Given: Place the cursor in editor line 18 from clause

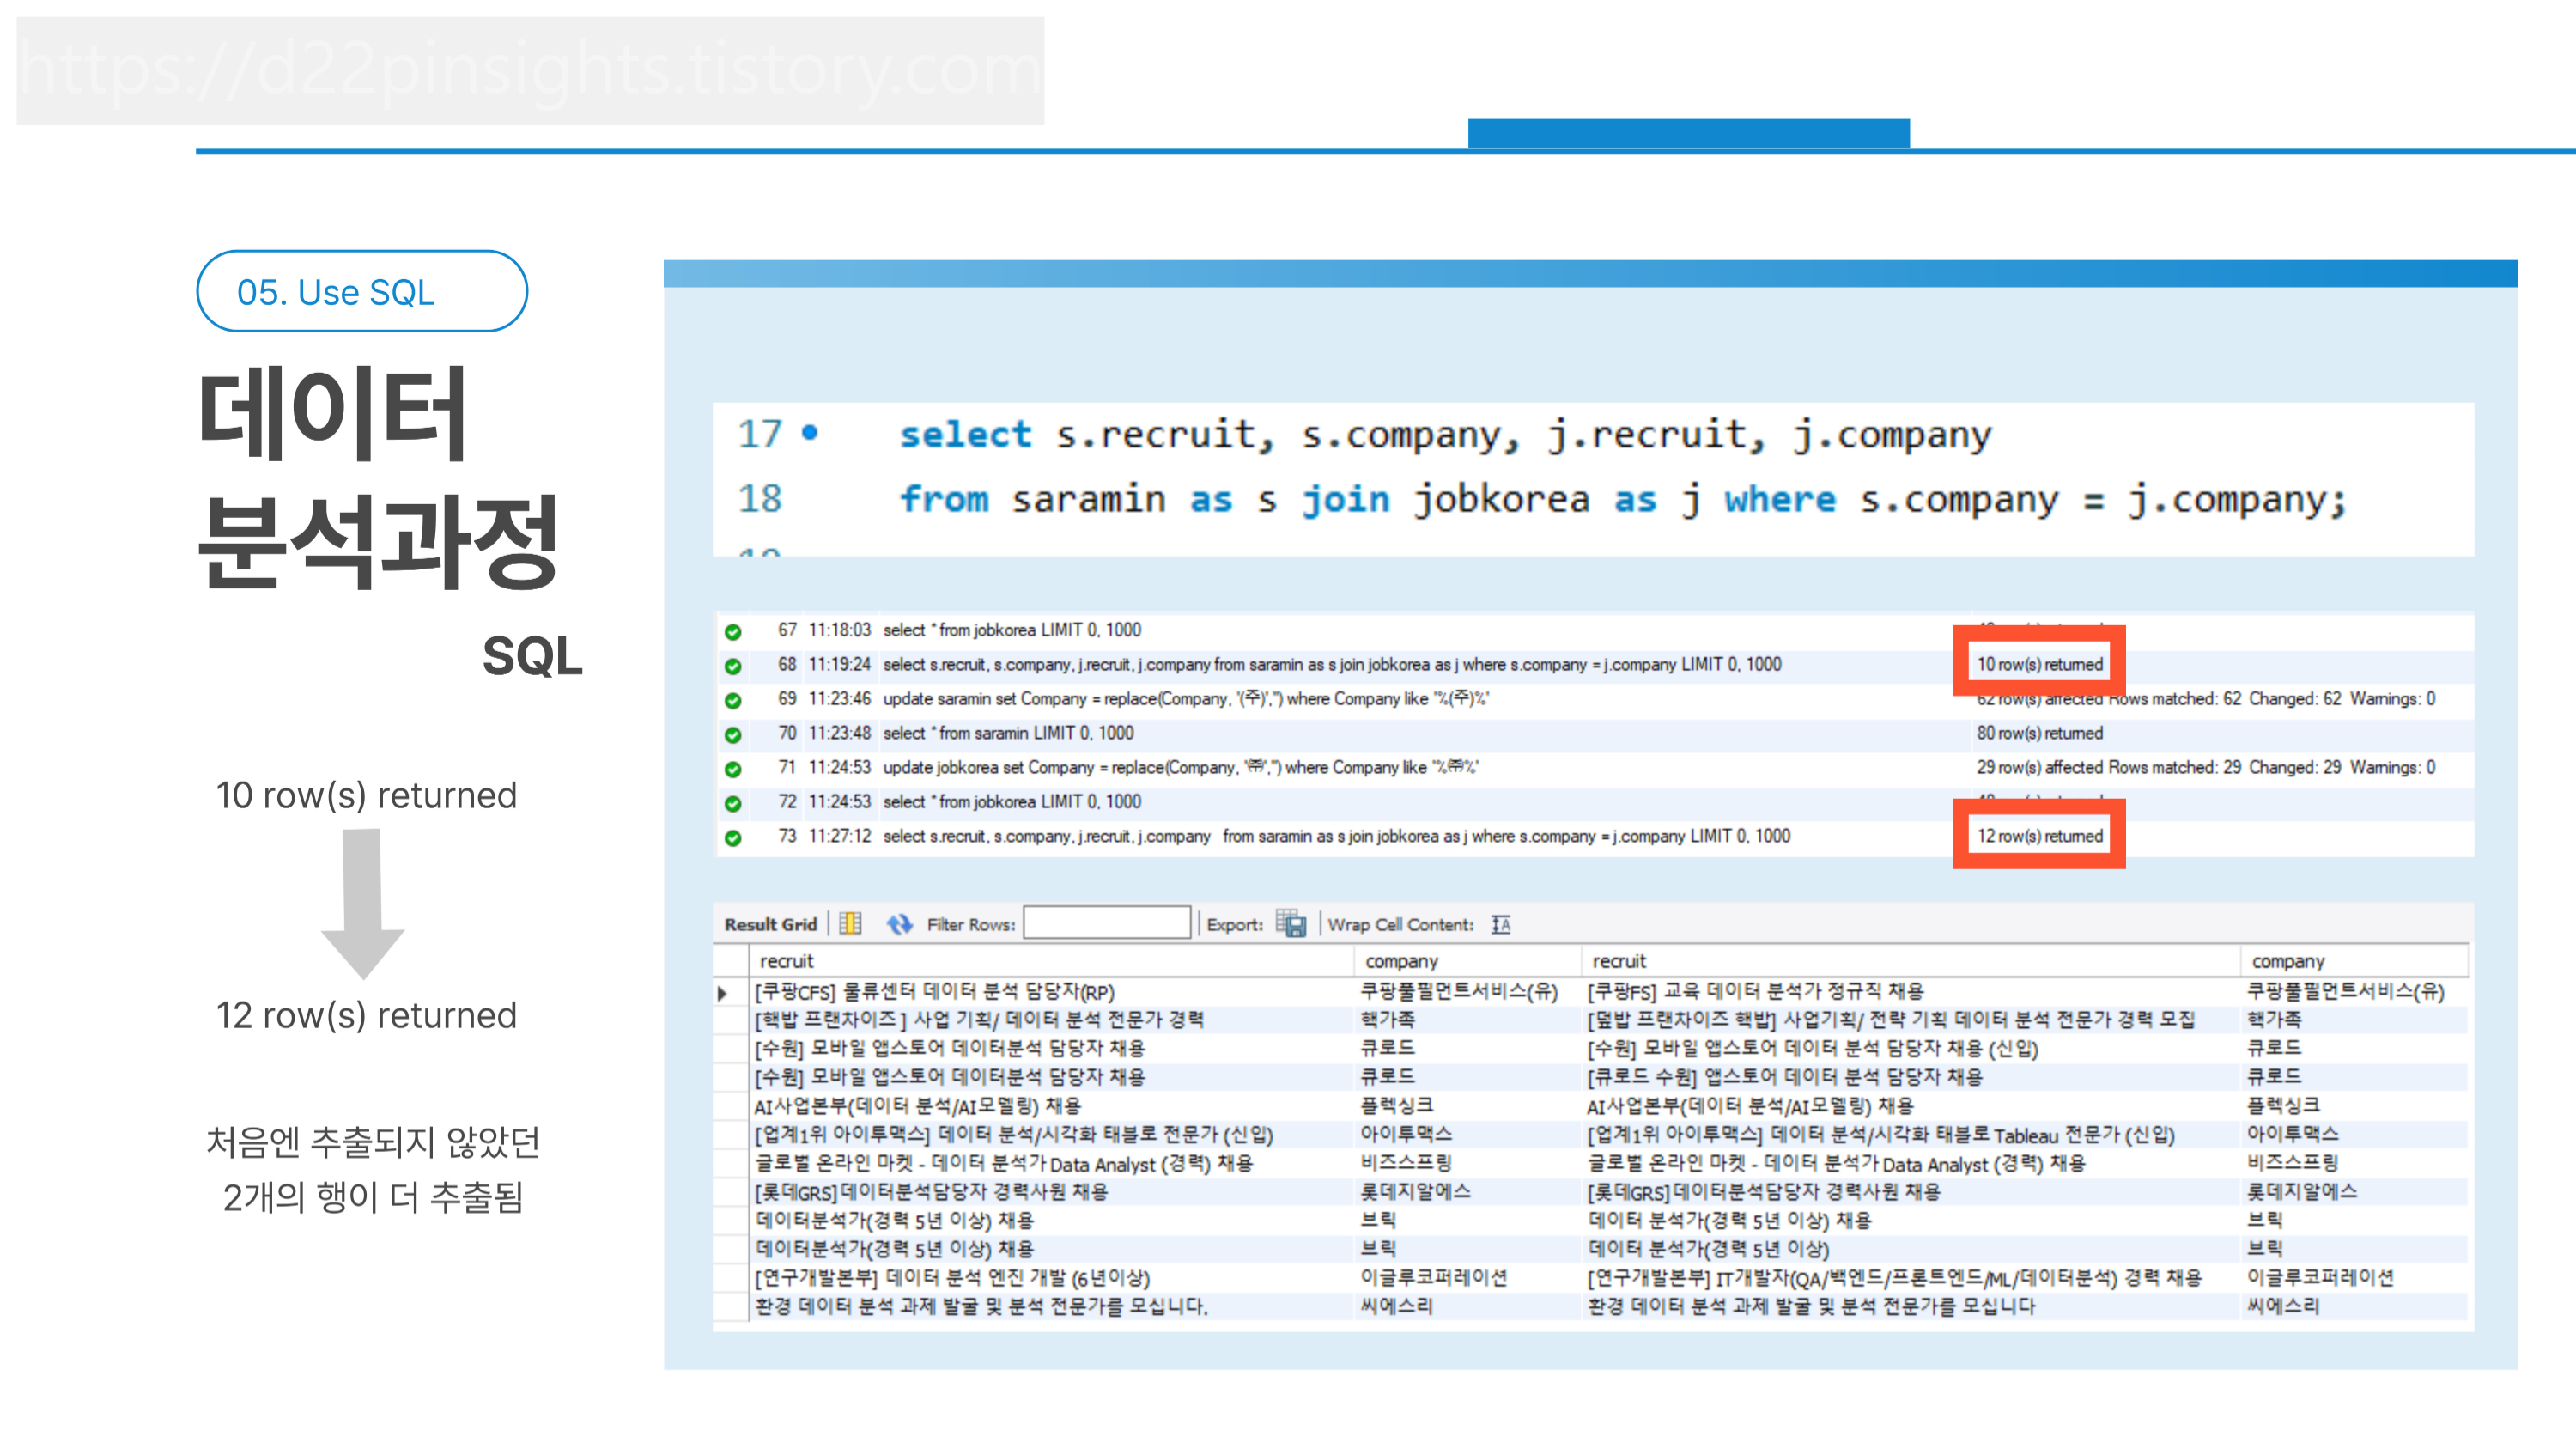Looking at the screenshot, I should (1623, 499).
